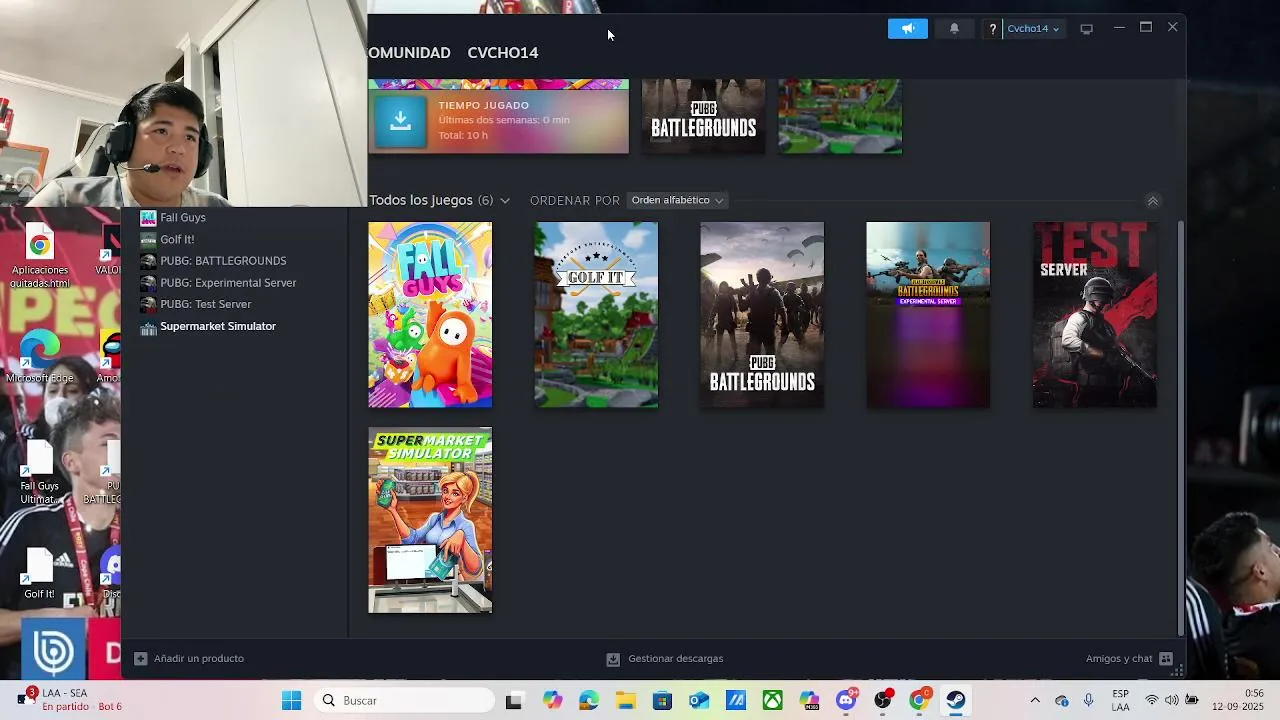Open Microsoft Store from taskbar
This screenshot has width=1280, height=720.
[x=662, y=701]
